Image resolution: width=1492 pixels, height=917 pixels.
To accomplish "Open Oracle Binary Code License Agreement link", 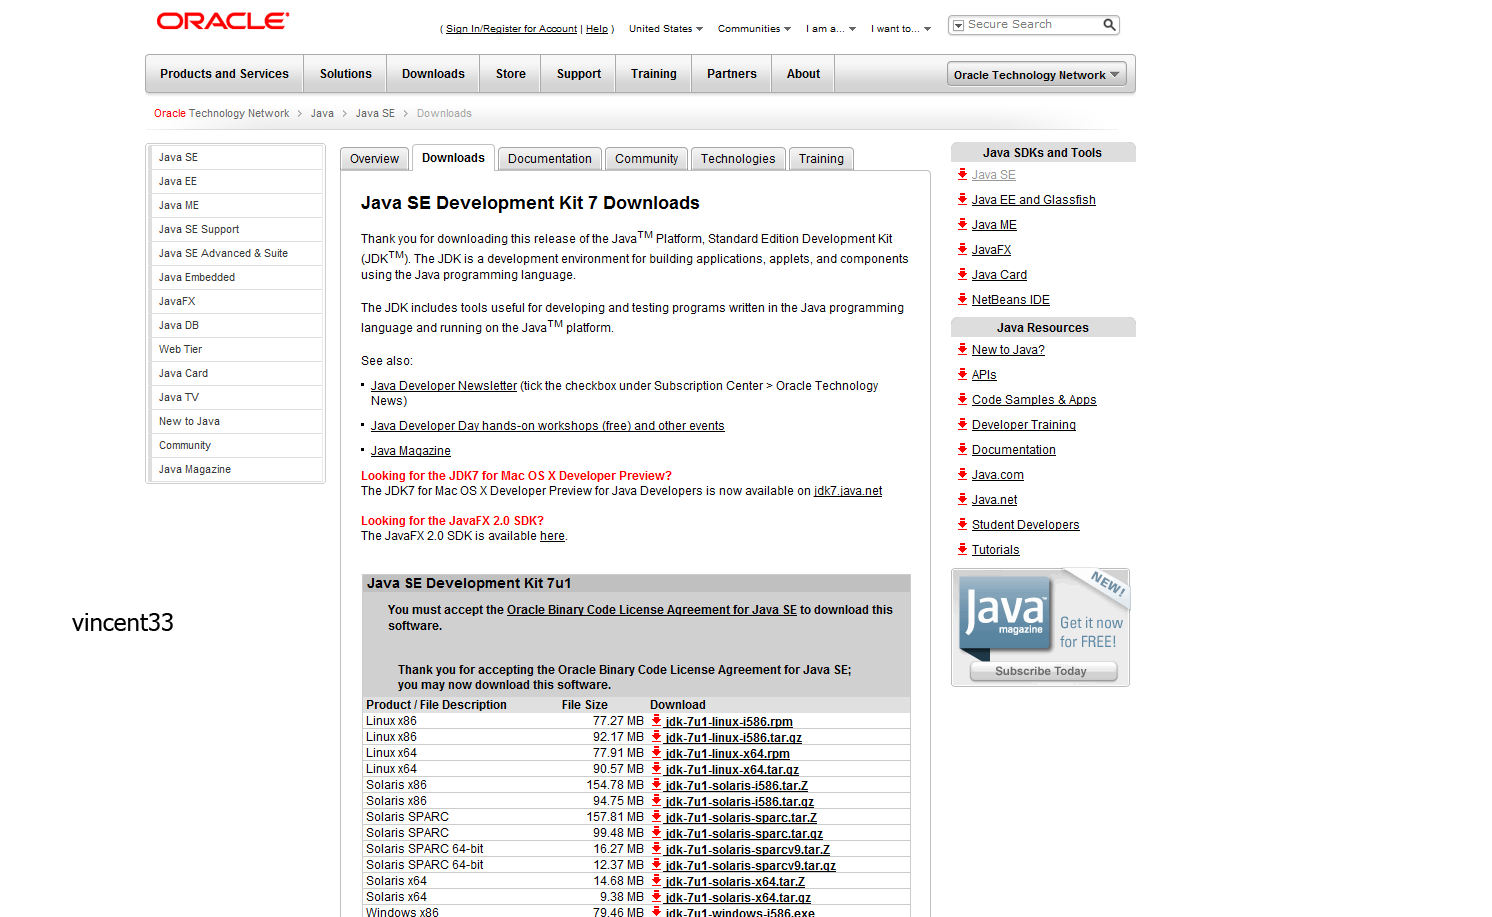I will [x=652, y=610].
